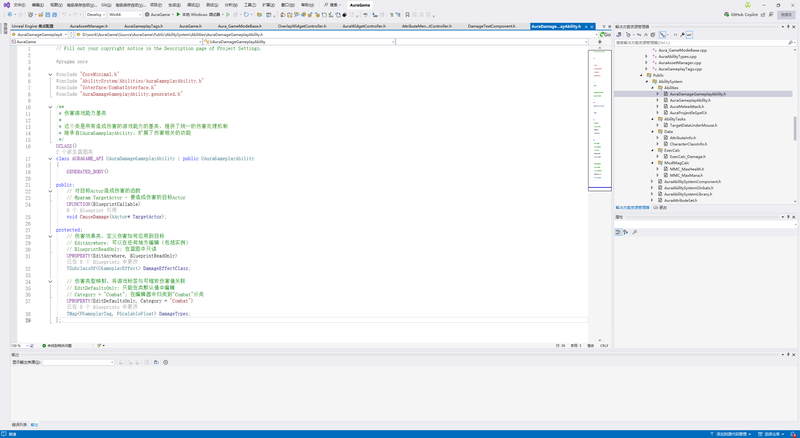Switch to Git Changes panel tab
The width and height of the screenshot is (800, 438).
[661, 208]
